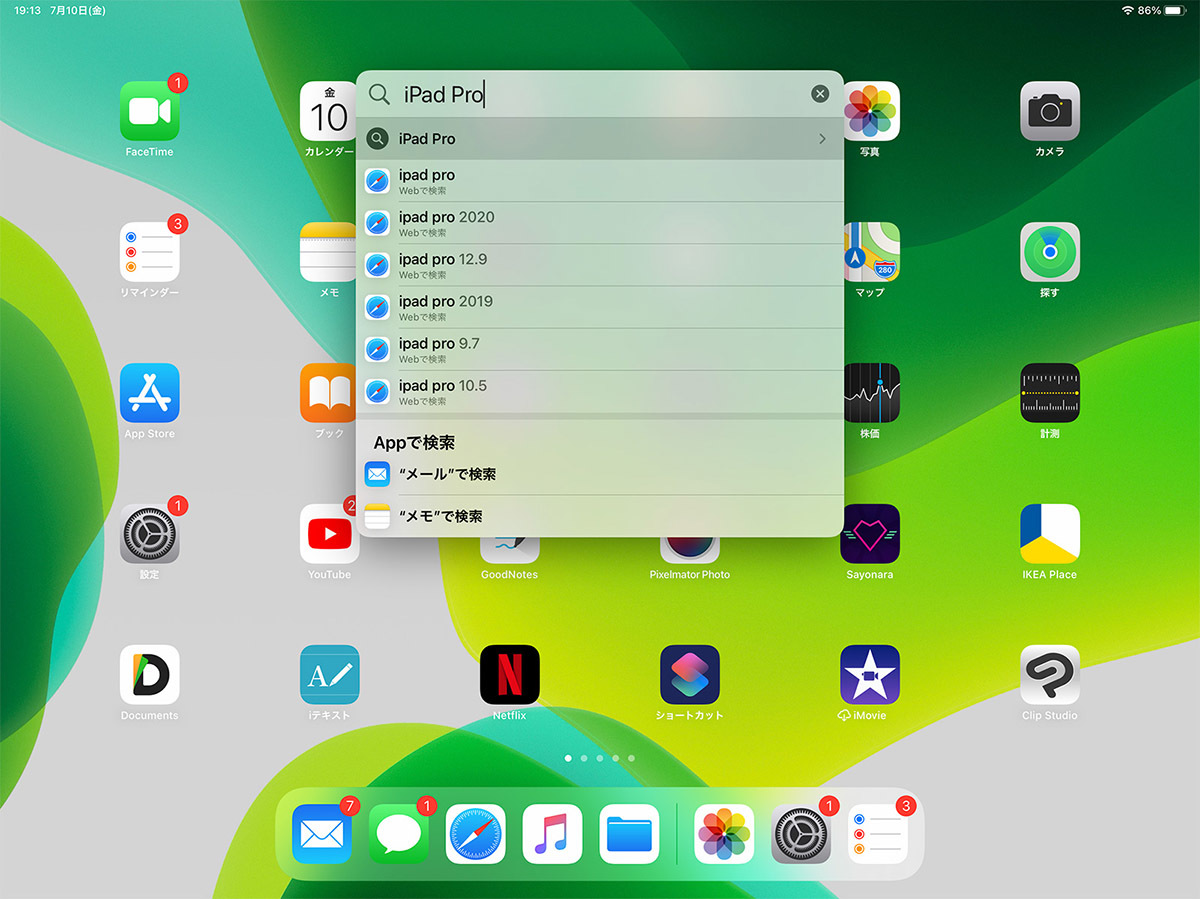Viewport: 1200px width, 899px height.
Task: Launch IKEA Place
Action: (x=1050, y=534)
